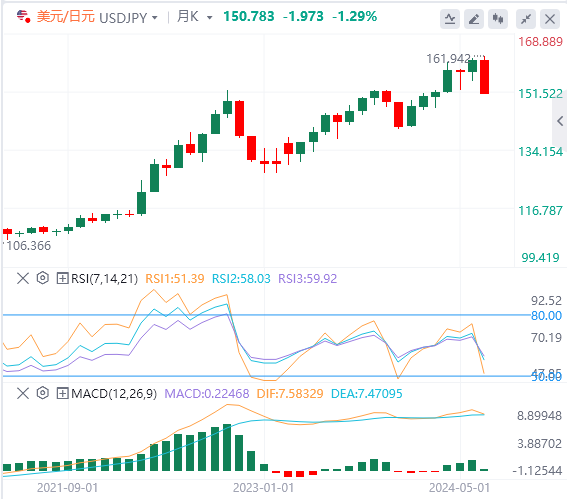Open the line chart type icon

(450, 19)
